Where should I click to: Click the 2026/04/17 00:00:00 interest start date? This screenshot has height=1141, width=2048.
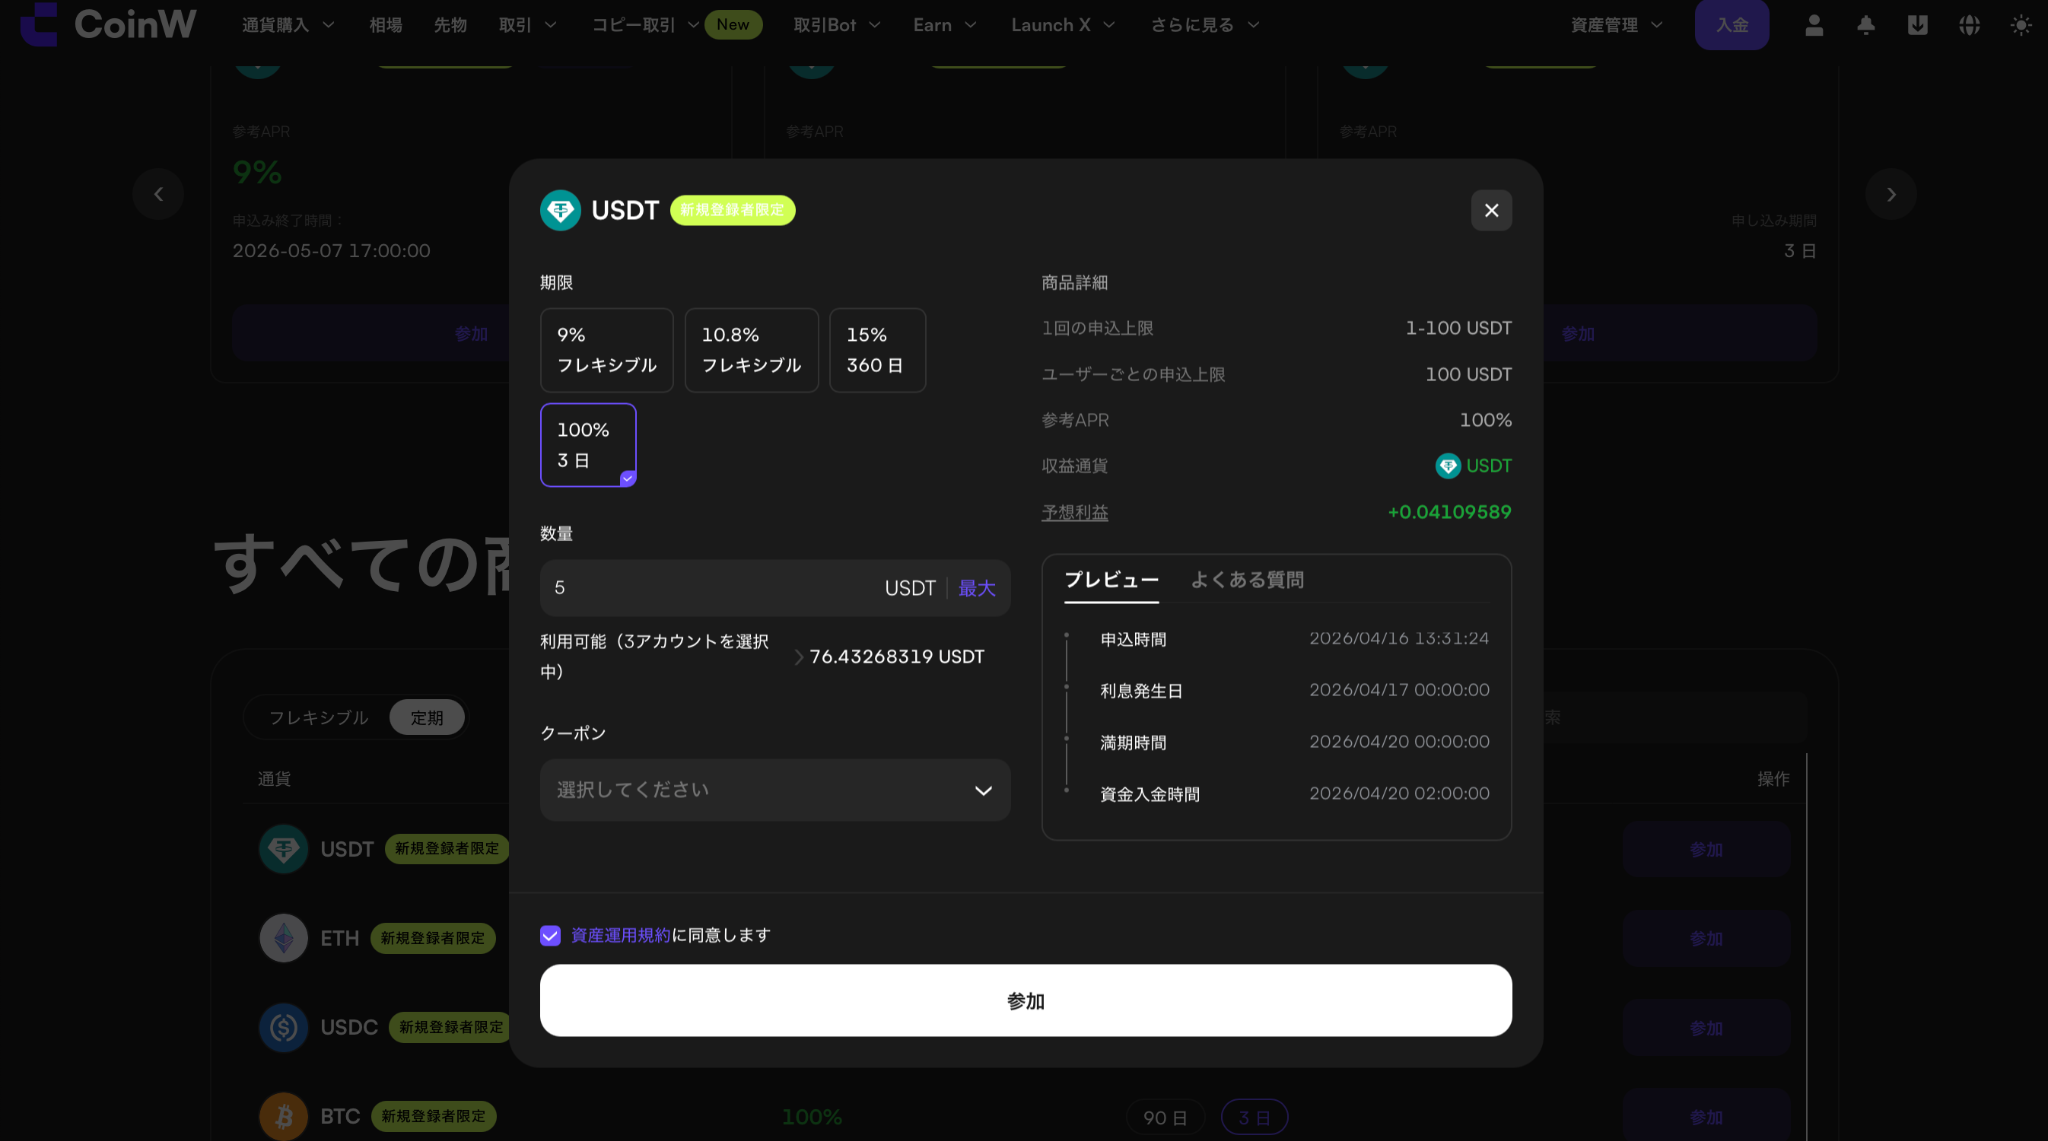pyautogui.click(x=1399, y=690)
